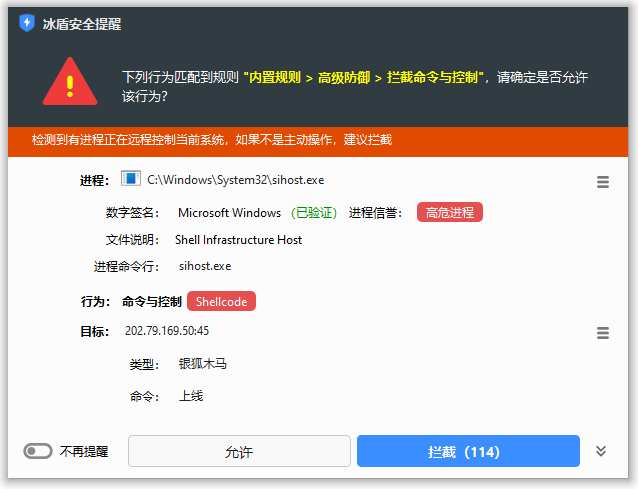Click the 冰盾 shield logo icon
This screenshot has height=489, width=638.
tap(27, 23)
